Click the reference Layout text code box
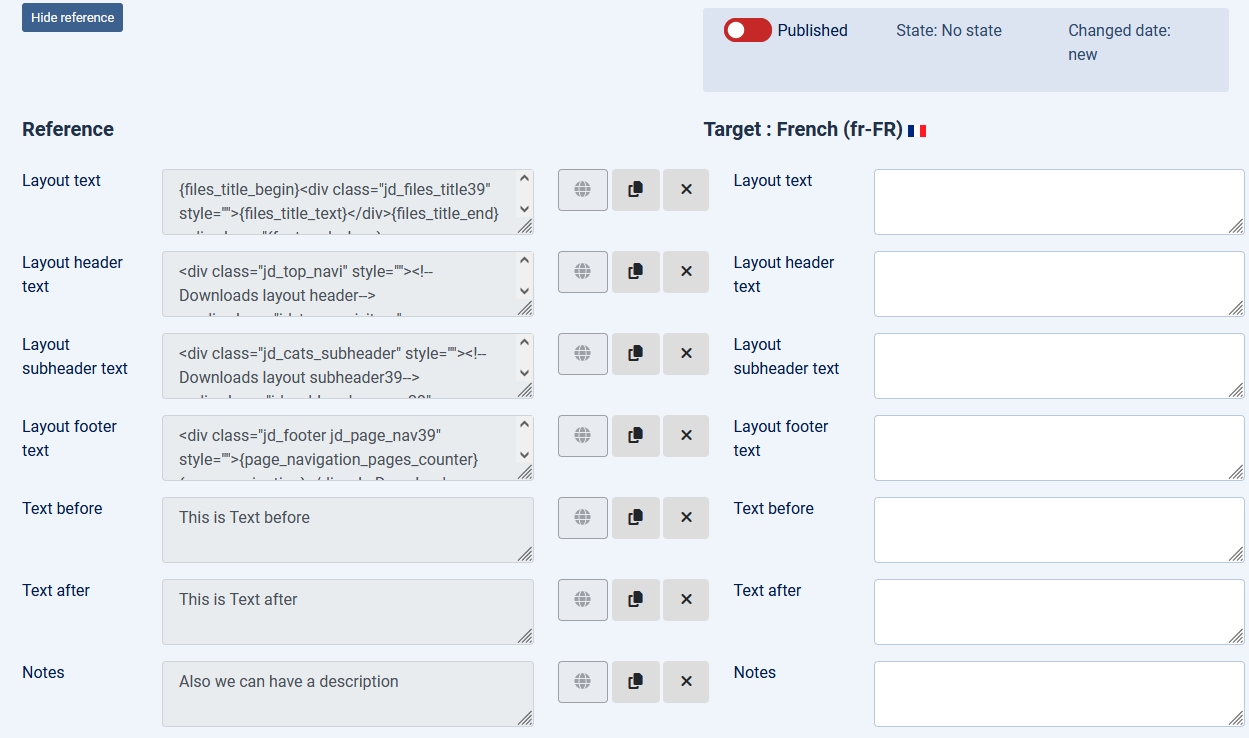Screen dimensions: 1249x738 [x=348, y=202]
